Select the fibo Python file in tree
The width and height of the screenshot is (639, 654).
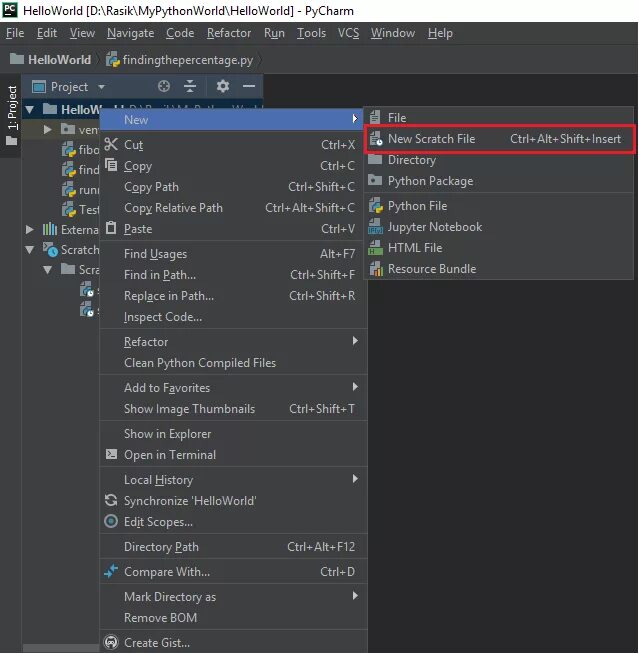pyautogui.click(x=81, y=149)
